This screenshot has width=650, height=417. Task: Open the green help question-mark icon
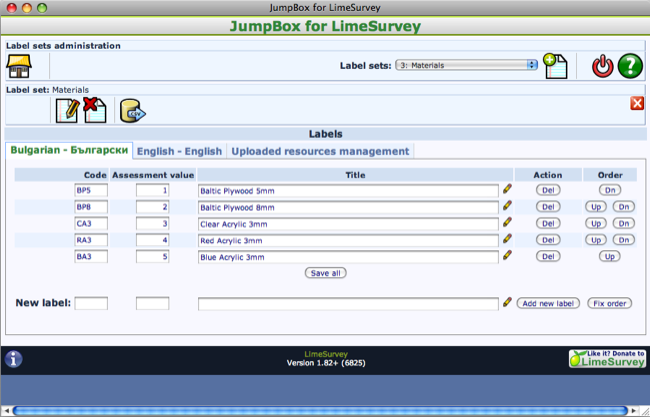click(x=630, y=66)
